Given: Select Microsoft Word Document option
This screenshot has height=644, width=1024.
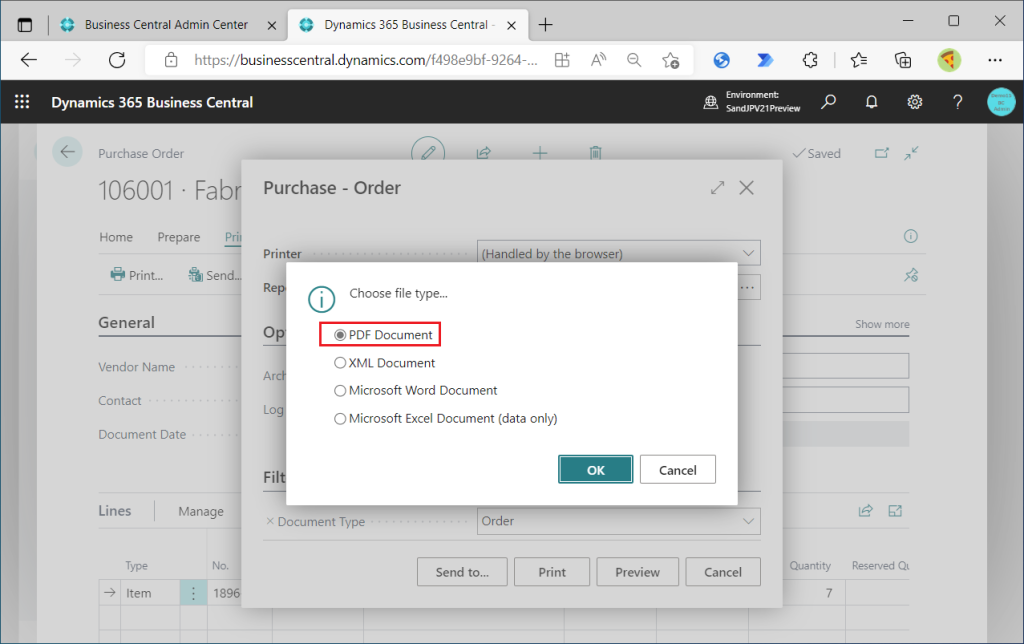Looking at the screenshot, I should pos(415,391).
